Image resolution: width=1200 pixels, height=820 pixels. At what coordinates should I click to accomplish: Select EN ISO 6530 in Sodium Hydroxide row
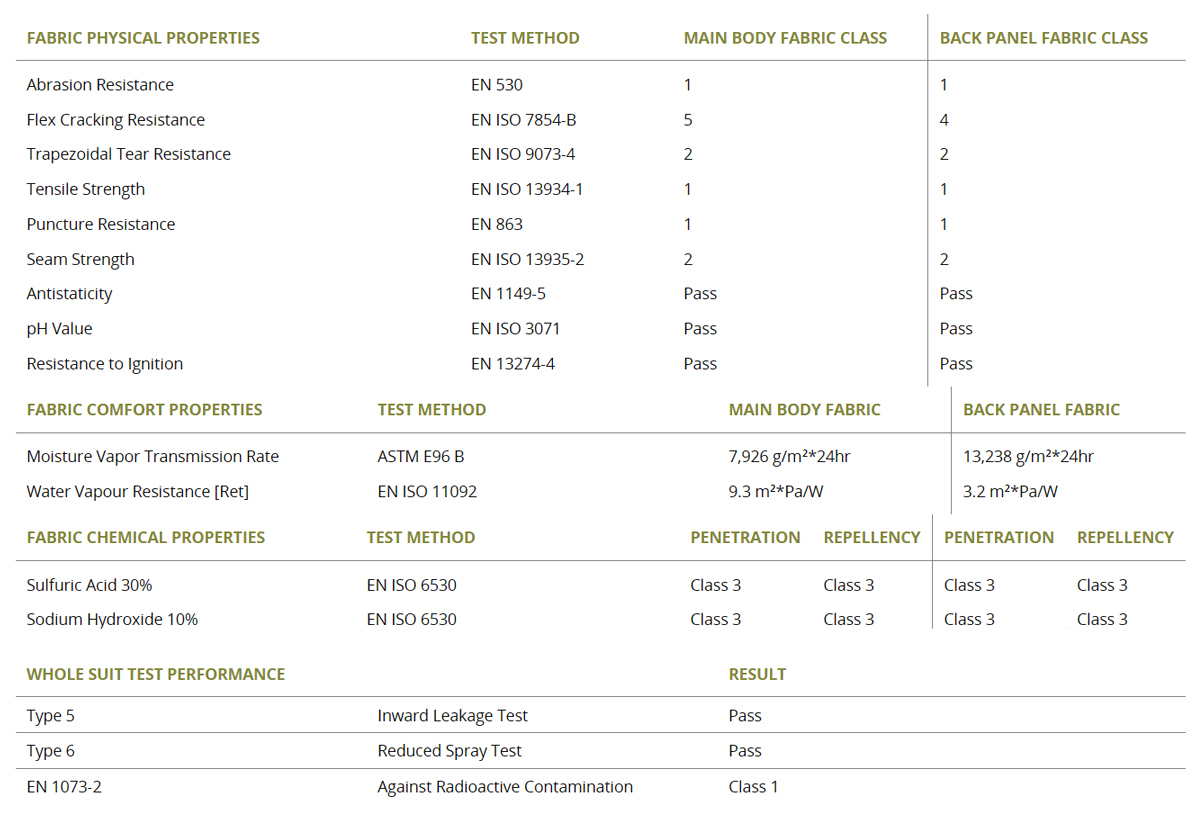pyautogui.click(x=412, y=619)
